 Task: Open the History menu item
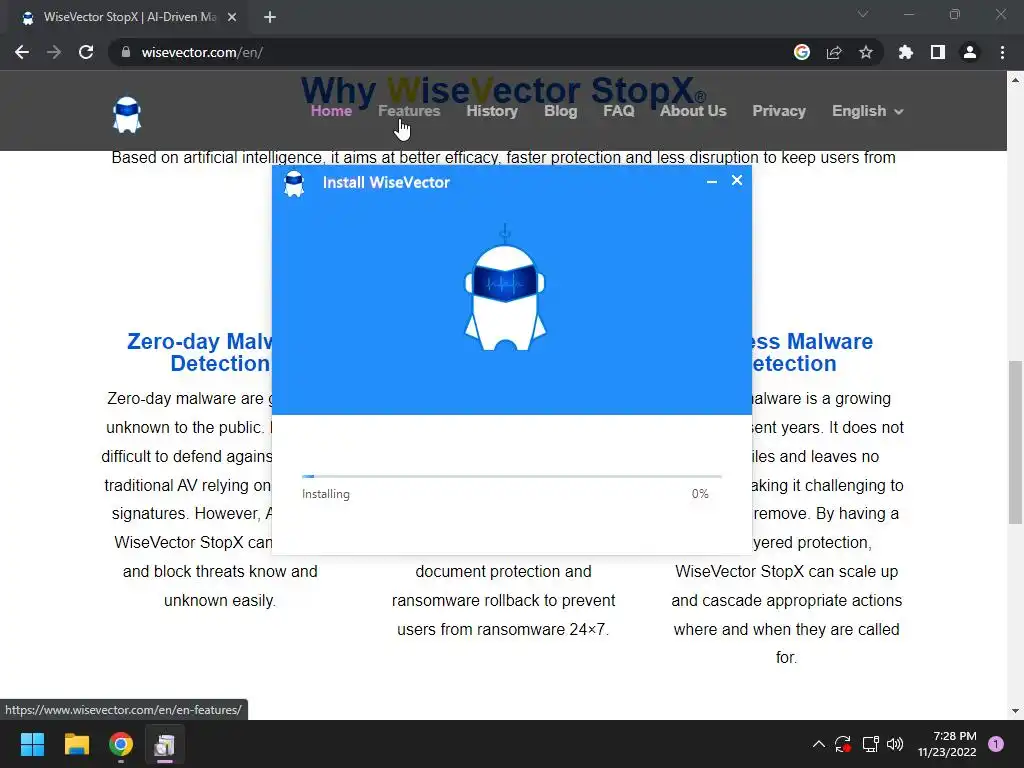(492, 111)
